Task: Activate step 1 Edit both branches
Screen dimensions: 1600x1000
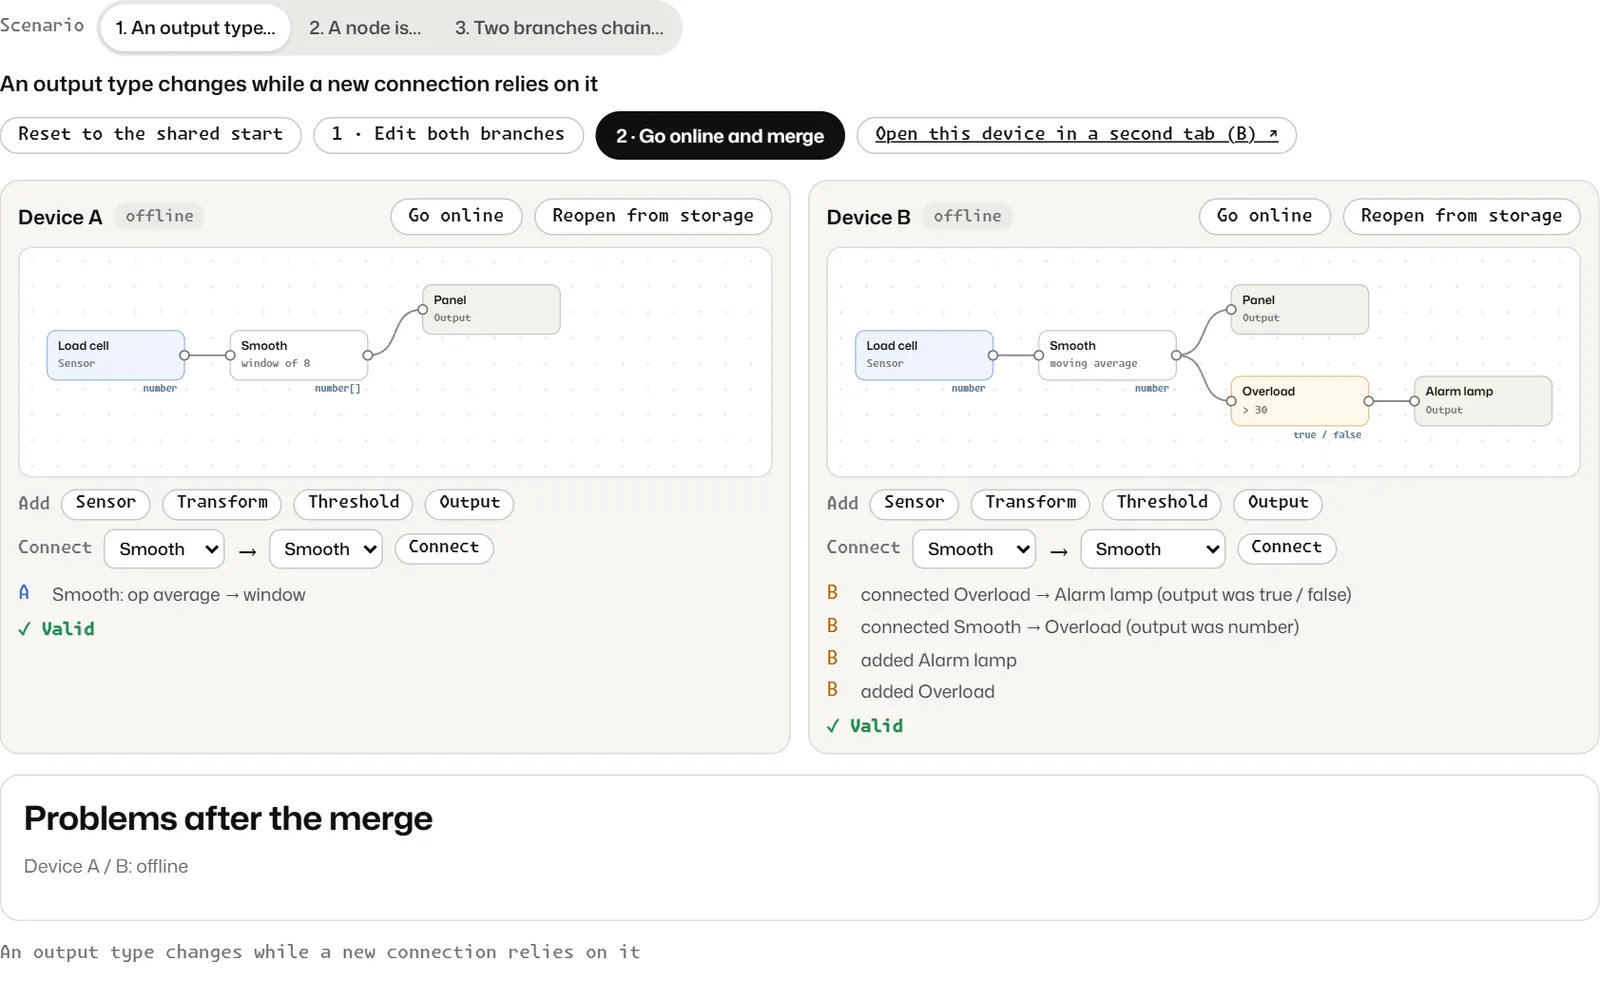Action: click(x=448, y=135)
